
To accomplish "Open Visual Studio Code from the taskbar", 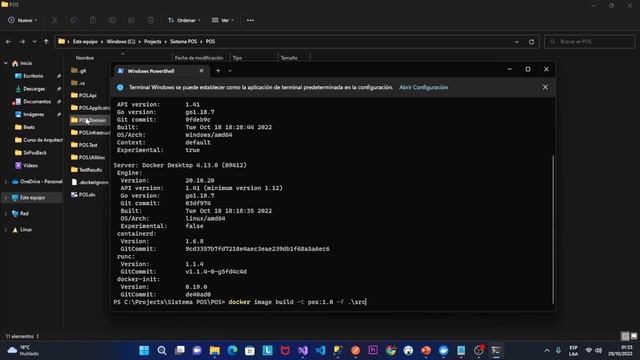I will (x=320, y=351).
